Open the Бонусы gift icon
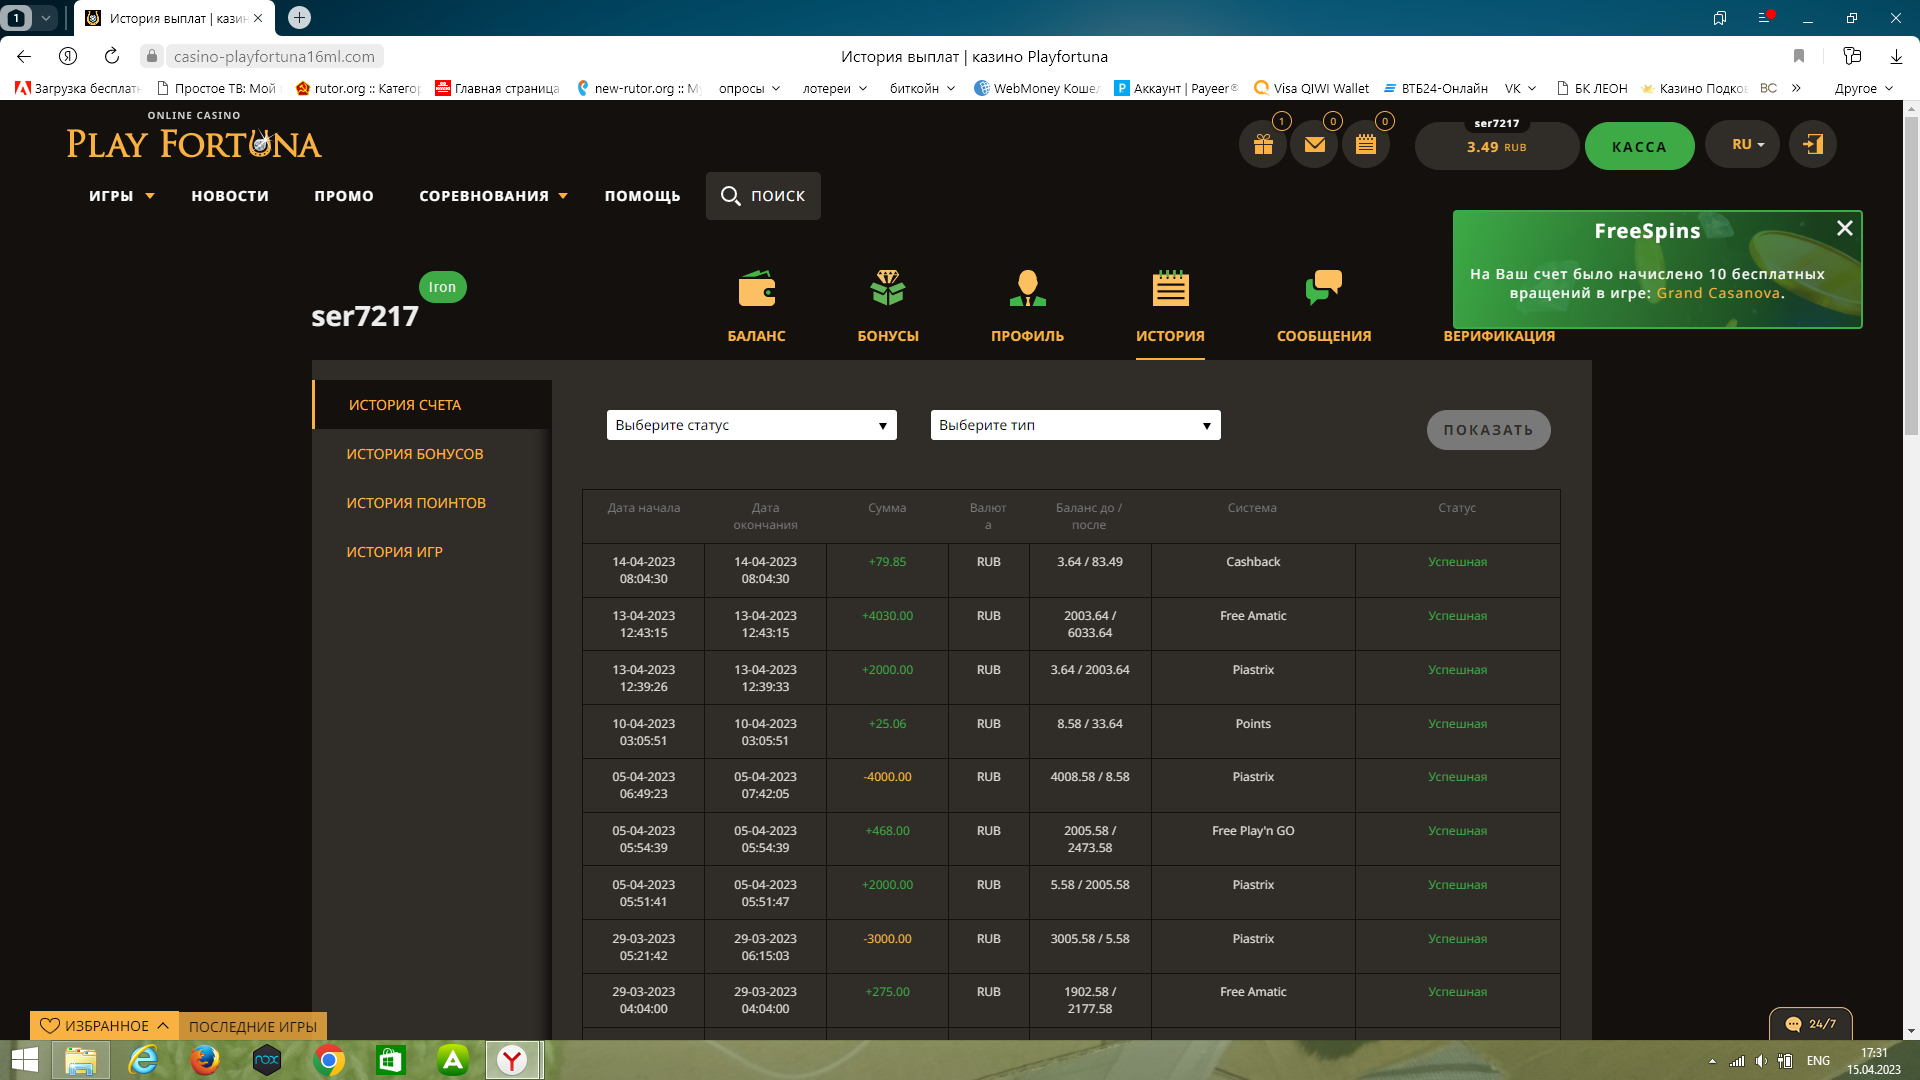The width and height of the screenshot is (1920, 1080). pyautogui.click(x=887, y=289)
